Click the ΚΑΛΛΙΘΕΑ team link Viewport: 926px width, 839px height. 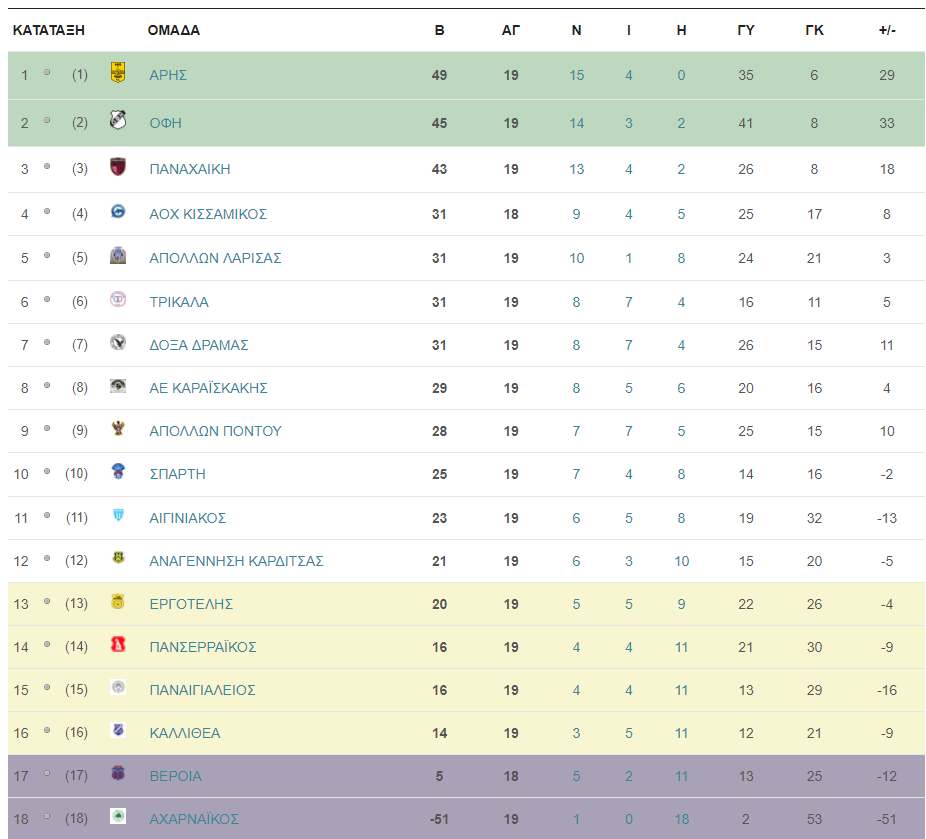[x=185, y=733]
